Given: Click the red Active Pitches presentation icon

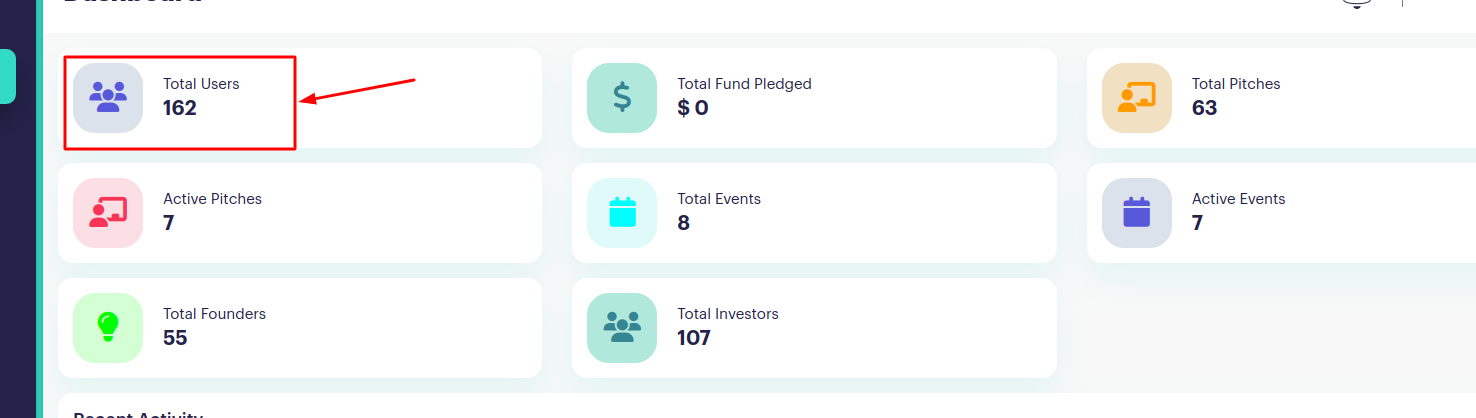Looking at the screenshot, I should [x=108, y=212].
